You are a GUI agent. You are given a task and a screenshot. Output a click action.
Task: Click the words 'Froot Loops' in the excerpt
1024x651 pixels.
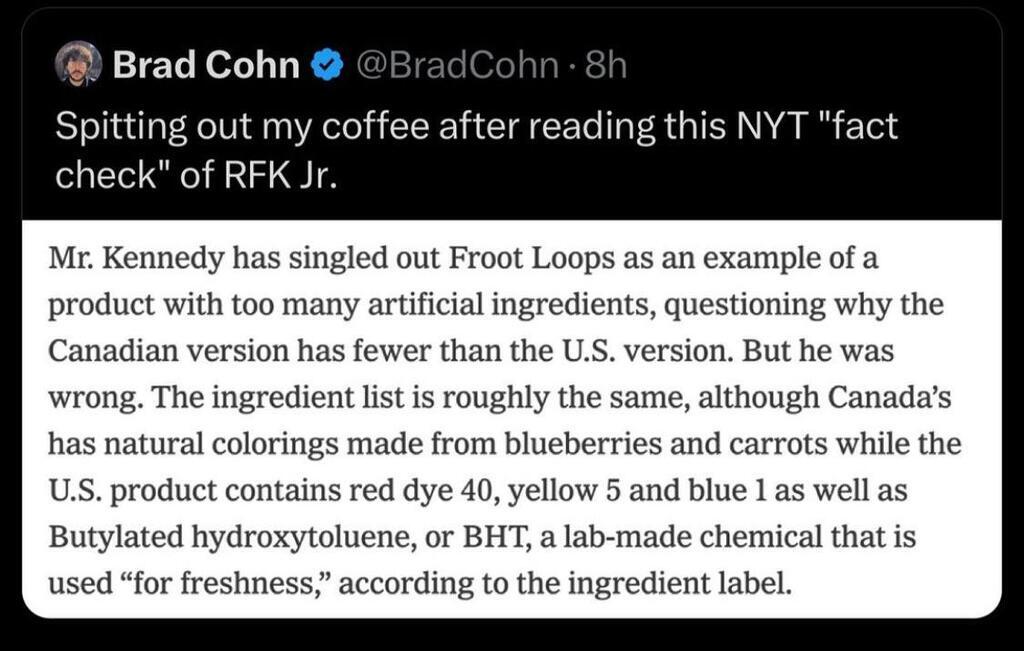(532, 259)
